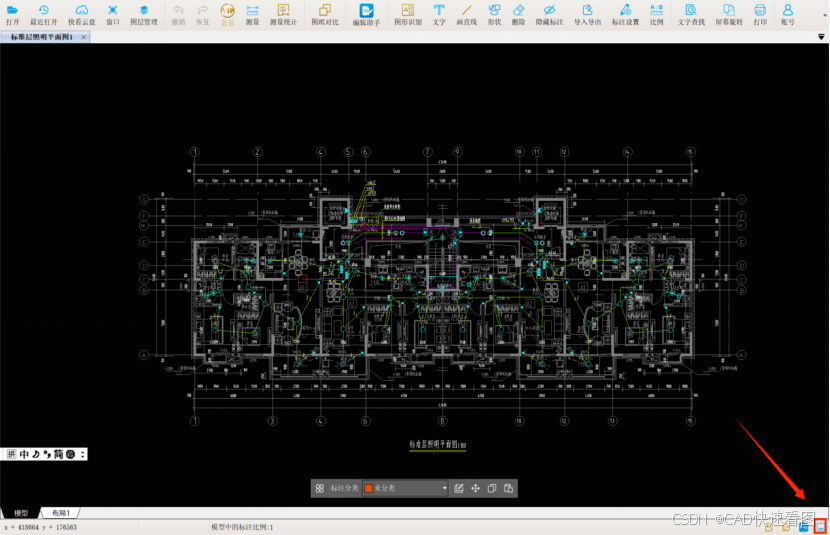Click the emoji face icon on IME bar
Image resolution: width=830 pixels, height=535 pixels.
pos(70,454)
